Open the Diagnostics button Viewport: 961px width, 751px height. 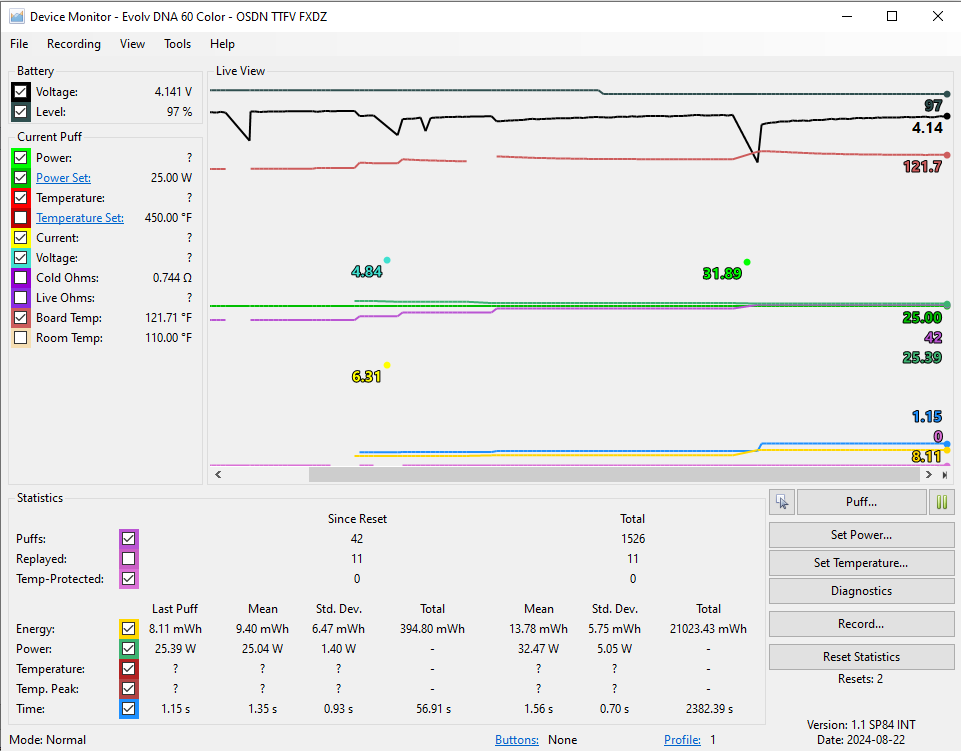[860, 591]
